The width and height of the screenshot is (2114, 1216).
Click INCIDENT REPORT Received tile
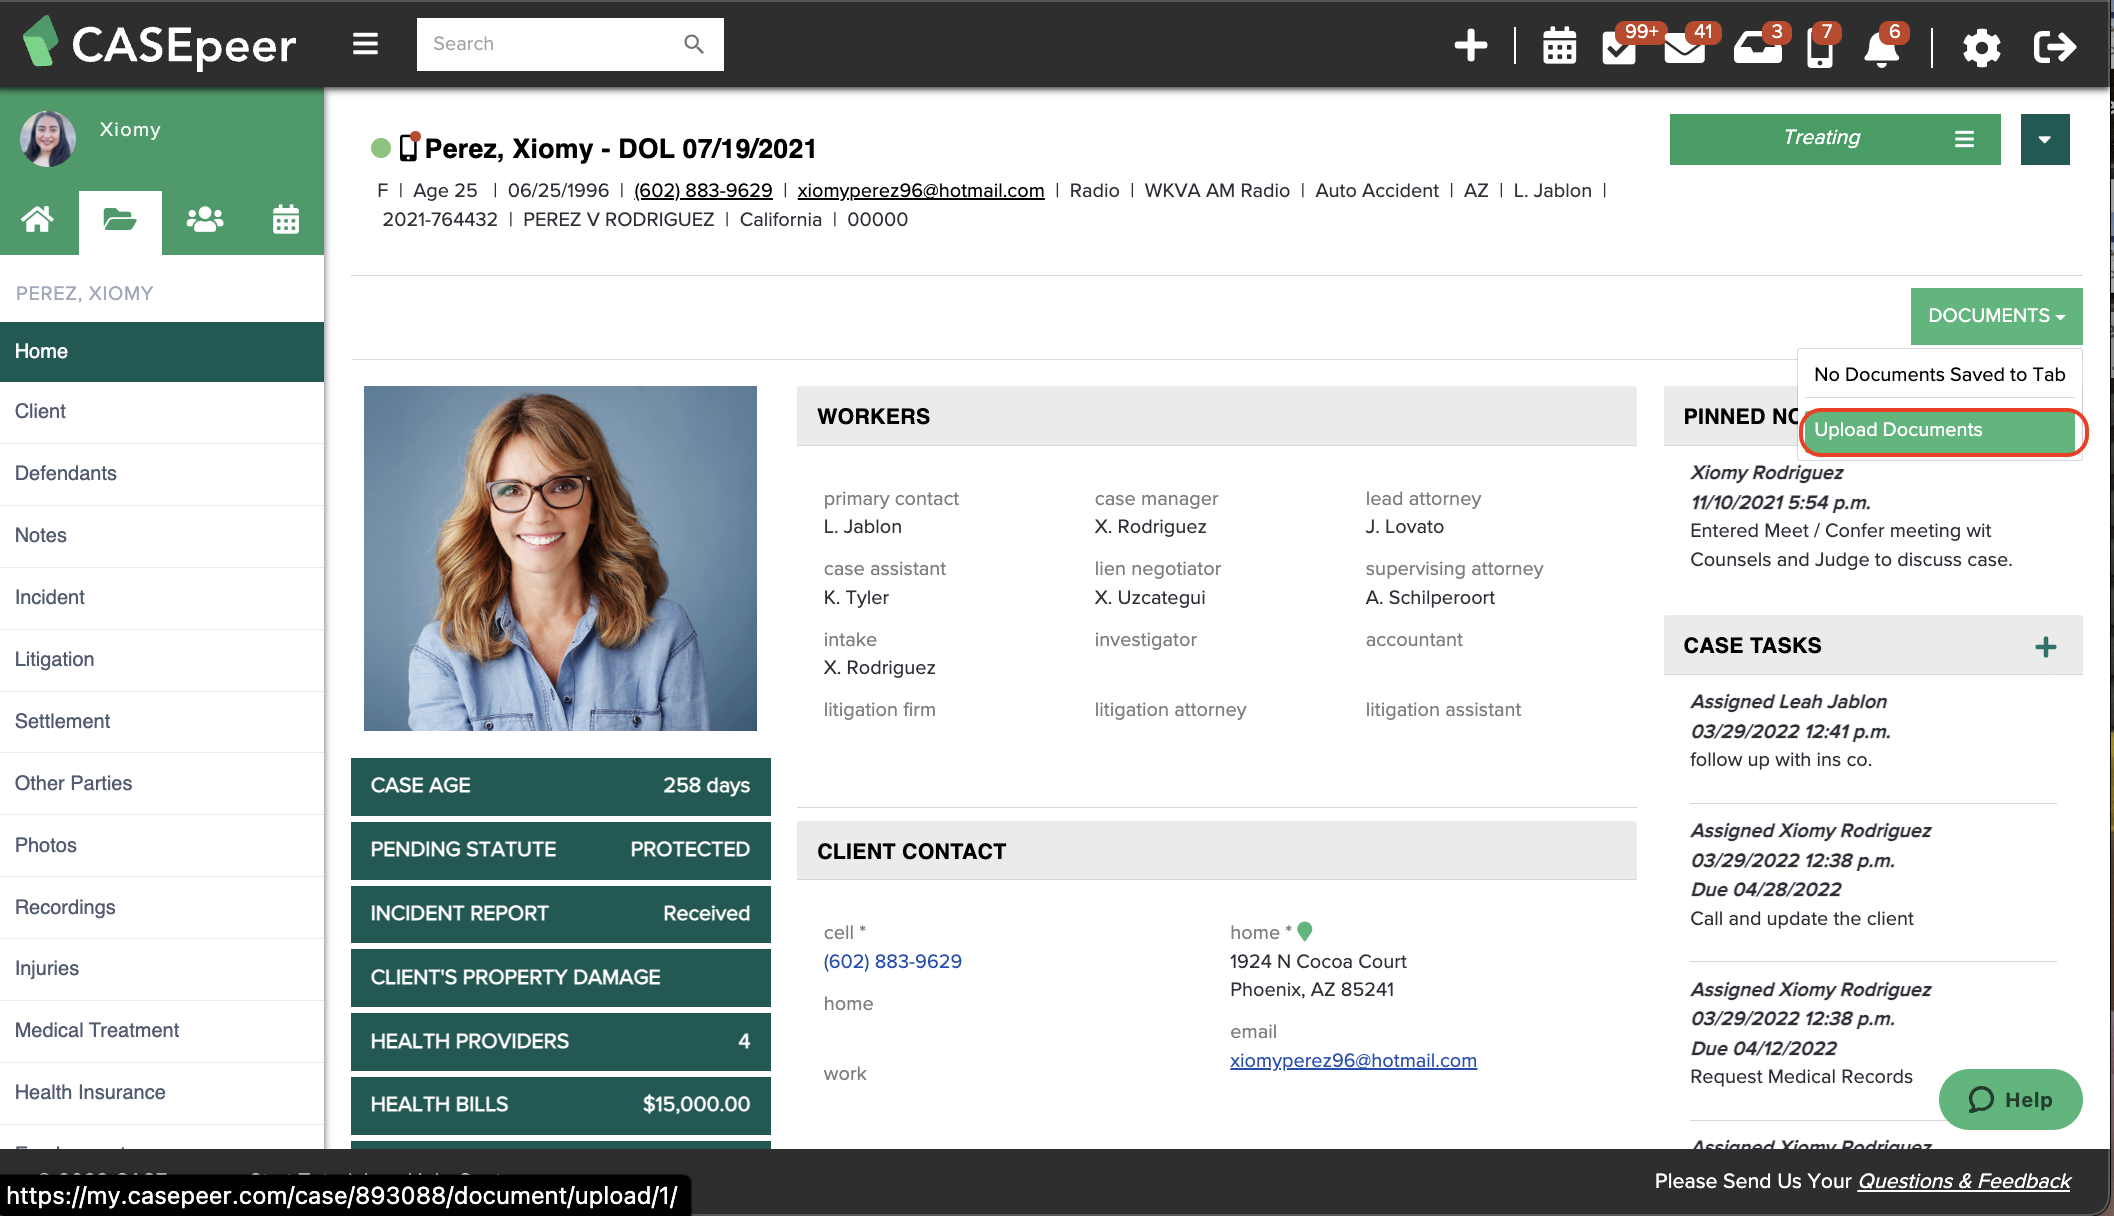[x=560, y=914]
